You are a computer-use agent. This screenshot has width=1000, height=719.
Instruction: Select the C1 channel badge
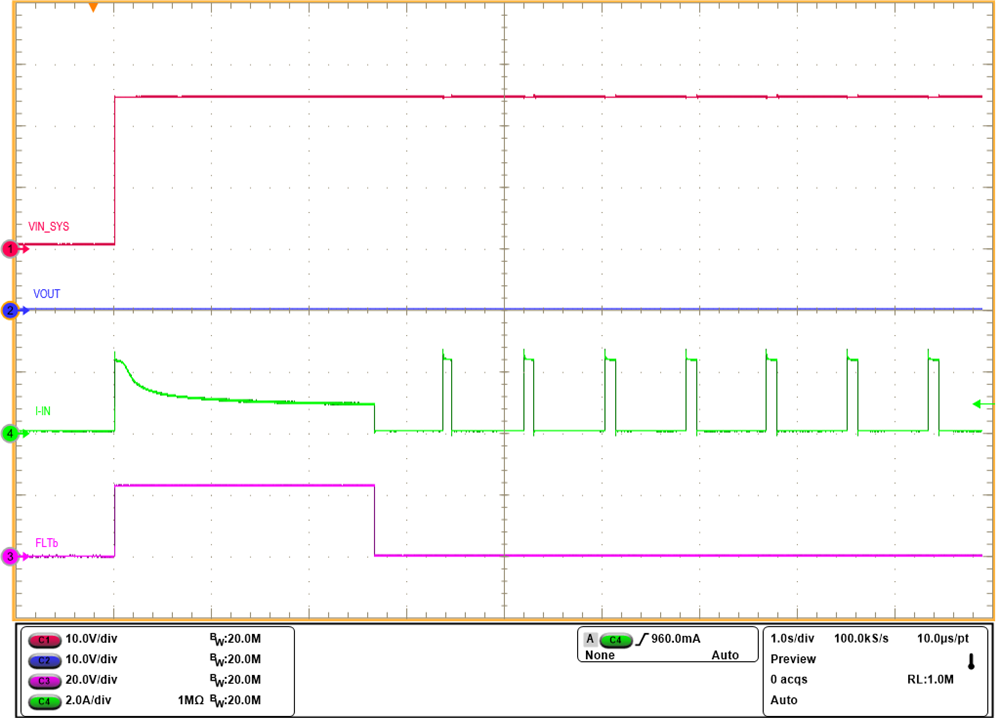[x=47, y=641]
